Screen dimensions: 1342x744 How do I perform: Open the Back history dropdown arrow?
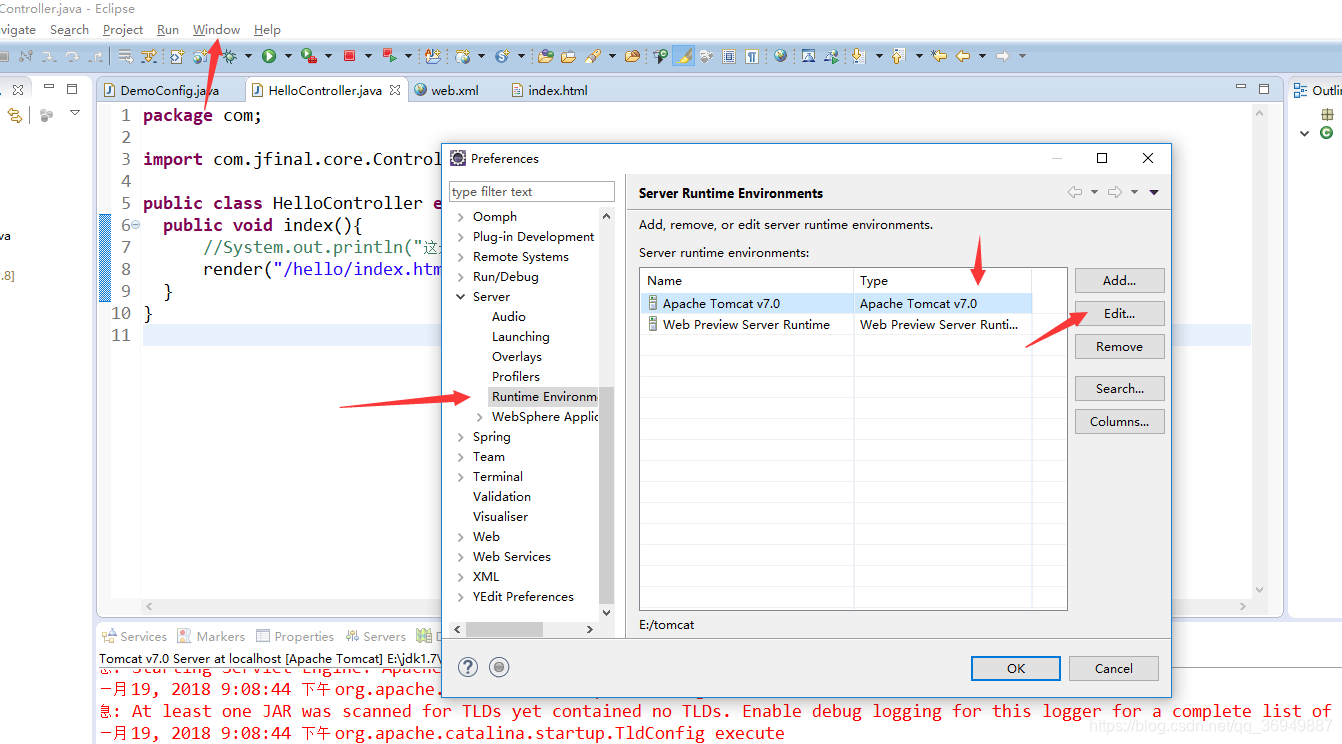tap(982, 56)
